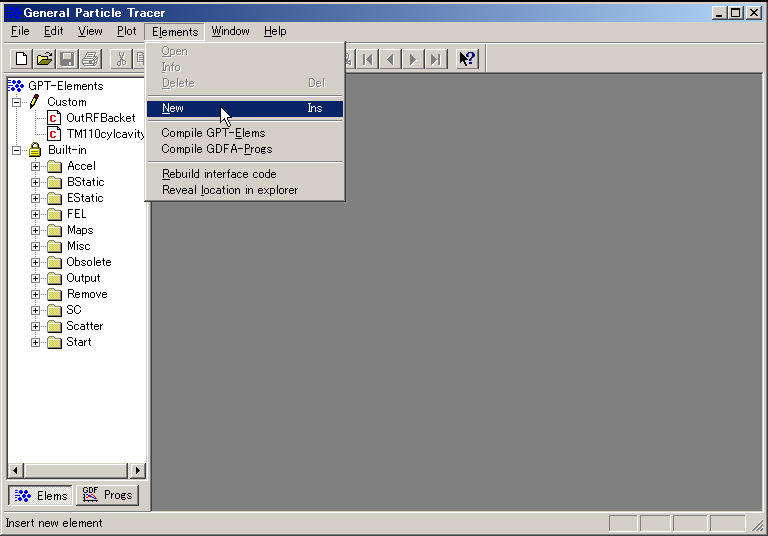The width and height of the screenshot is (768, 536).
Task: Select the Obsolete tree item label
Action: point(89,262)
